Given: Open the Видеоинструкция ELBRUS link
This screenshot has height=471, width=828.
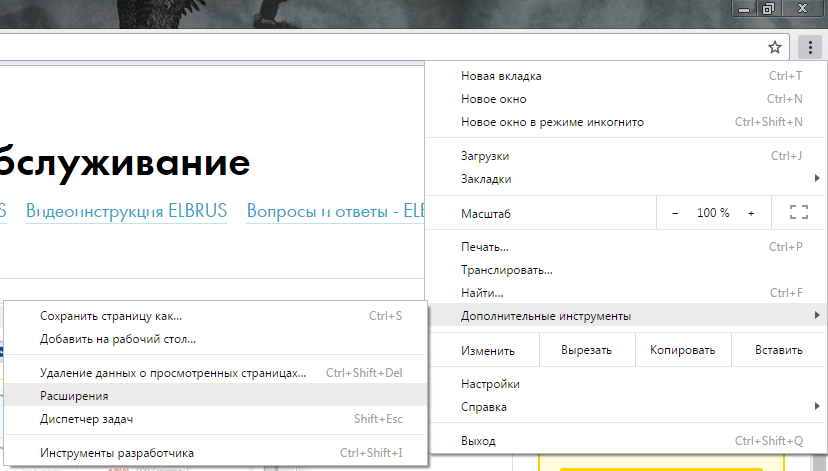Looking at the screenshot, I should tap(126, 211).
